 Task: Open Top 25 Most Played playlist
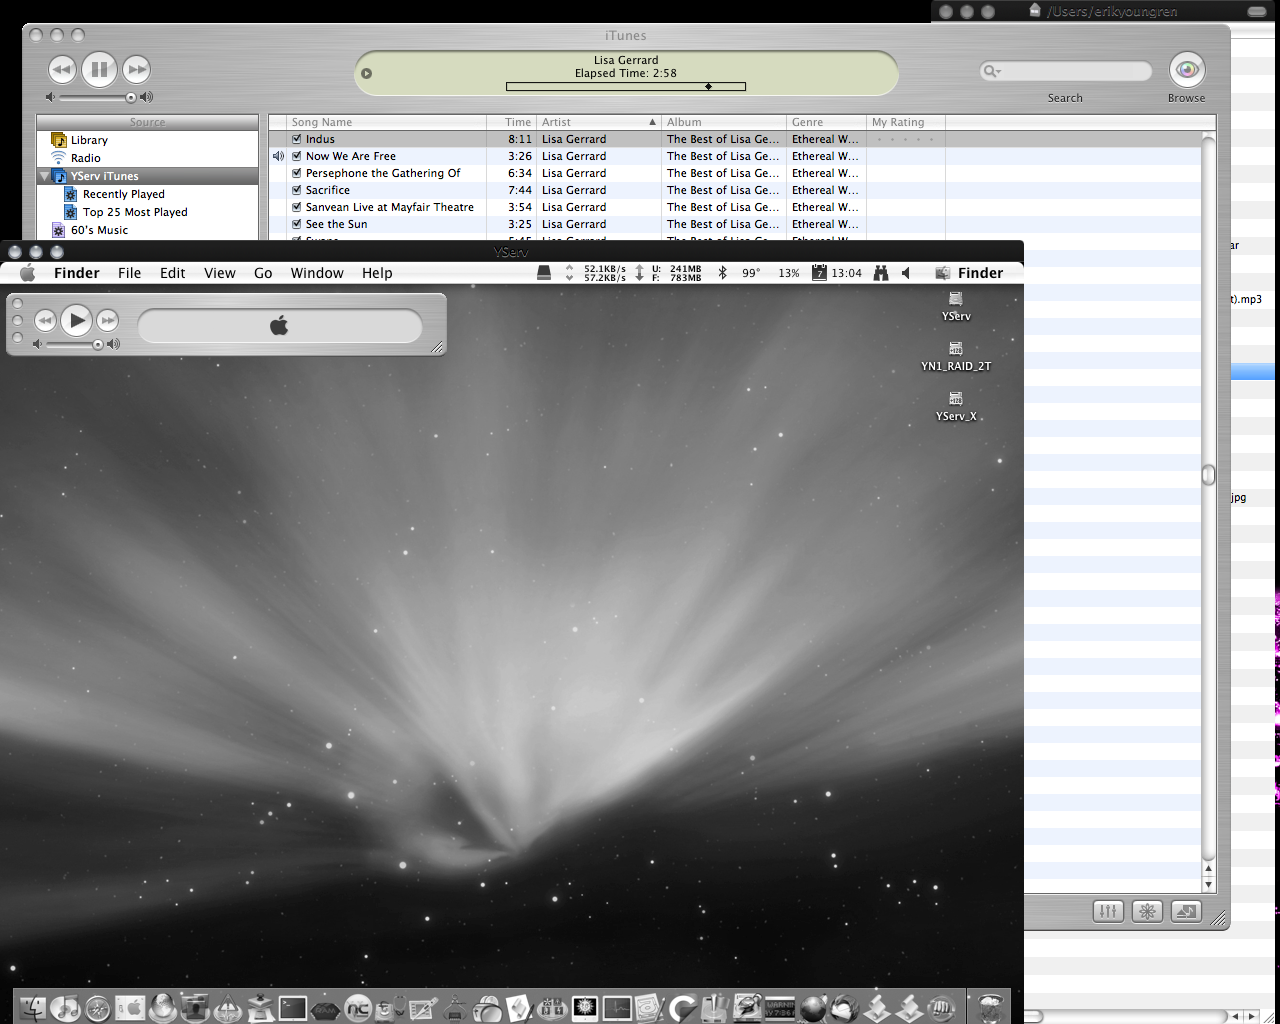pos(135,212)
